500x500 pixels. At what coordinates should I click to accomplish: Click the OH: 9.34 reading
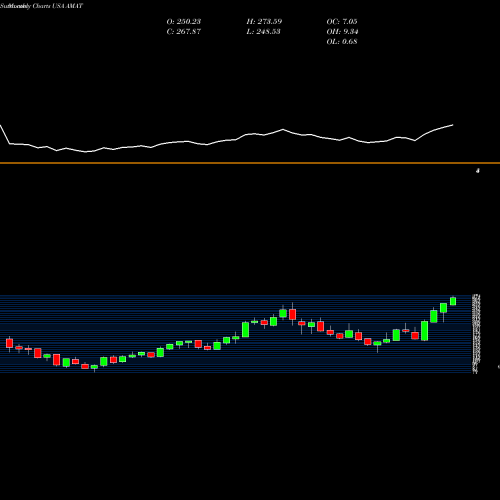coord(342,32)
